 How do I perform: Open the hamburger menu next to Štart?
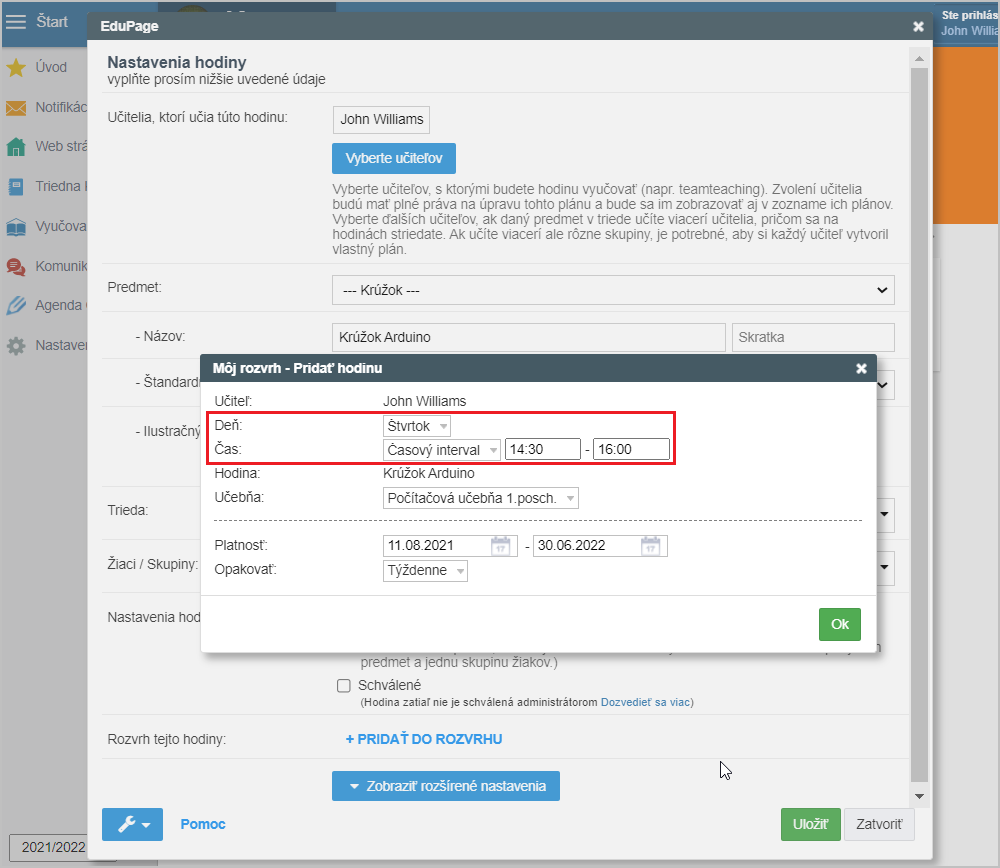pos(16,22)
